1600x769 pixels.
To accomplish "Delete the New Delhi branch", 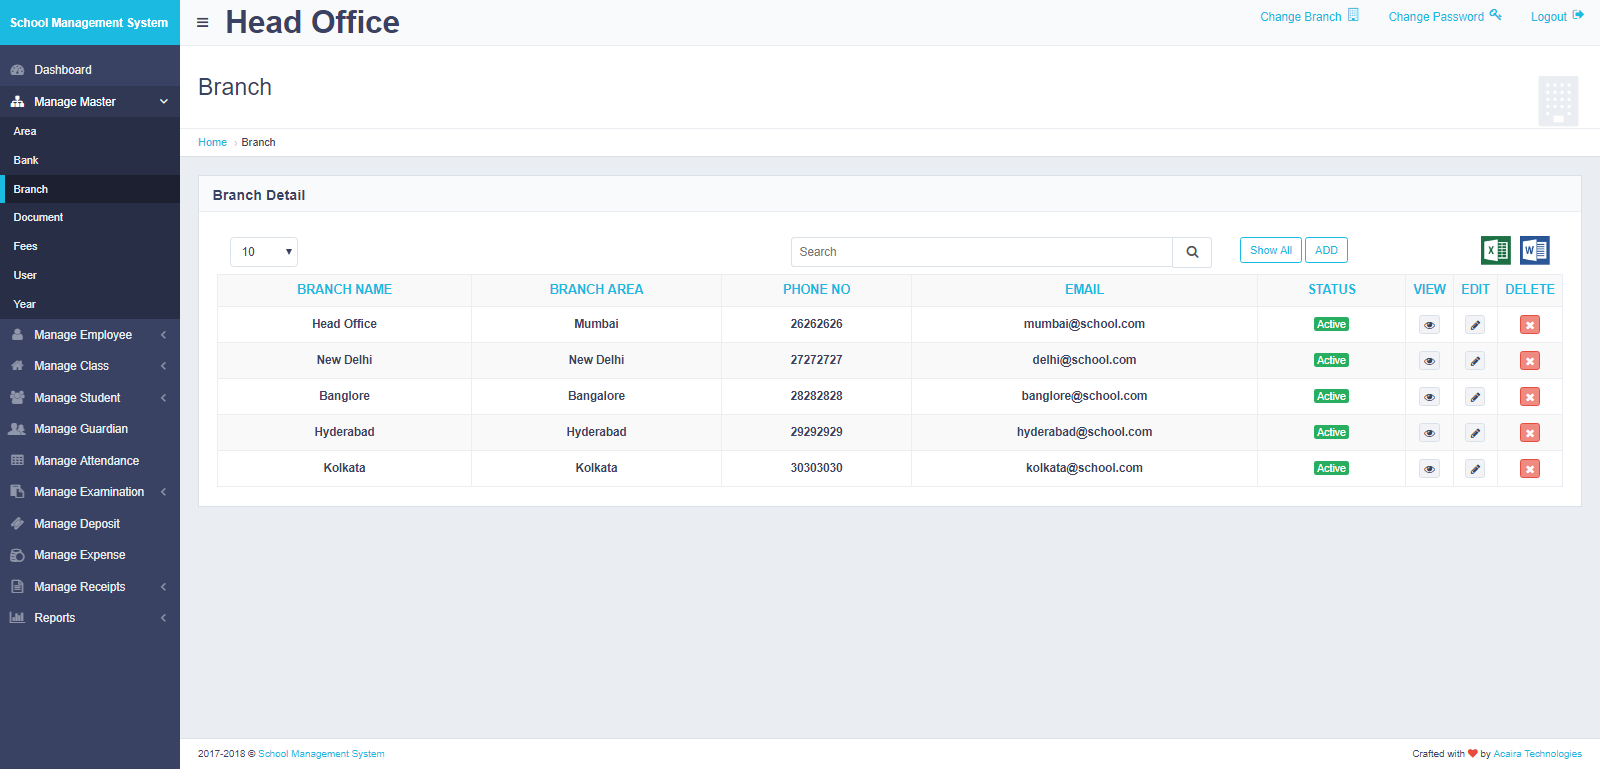I will (1529, 361).
